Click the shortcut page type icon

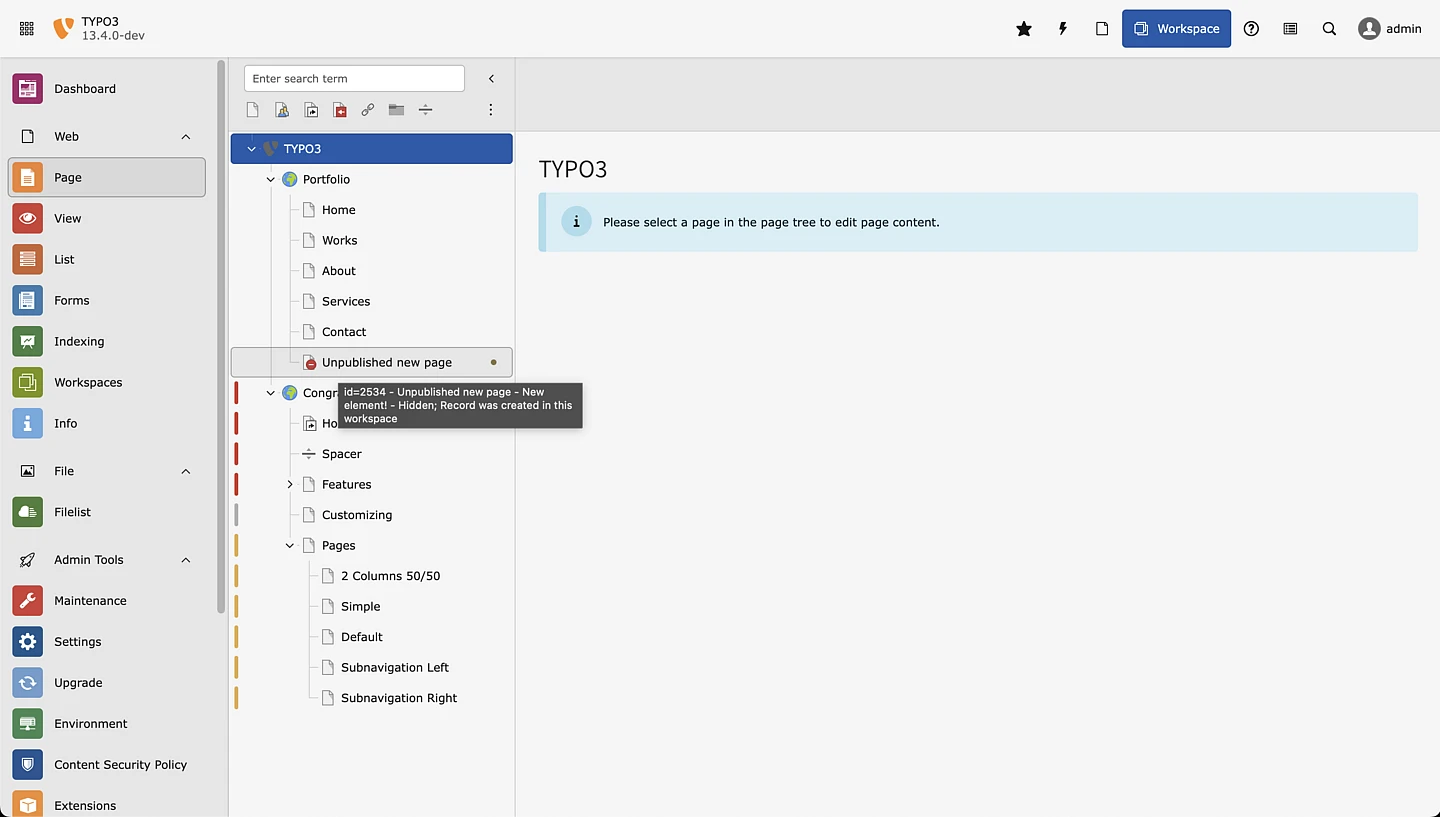(311, 110)
